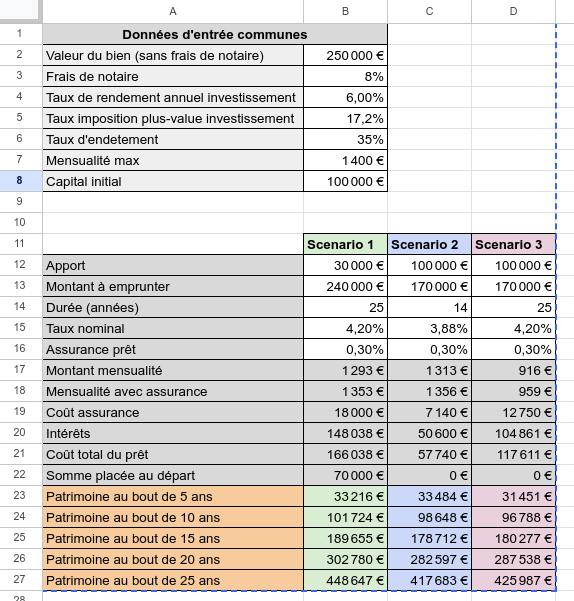Click the Capital initial 100 000 € value
Screen dimensions: 574x601
[345, 181]
